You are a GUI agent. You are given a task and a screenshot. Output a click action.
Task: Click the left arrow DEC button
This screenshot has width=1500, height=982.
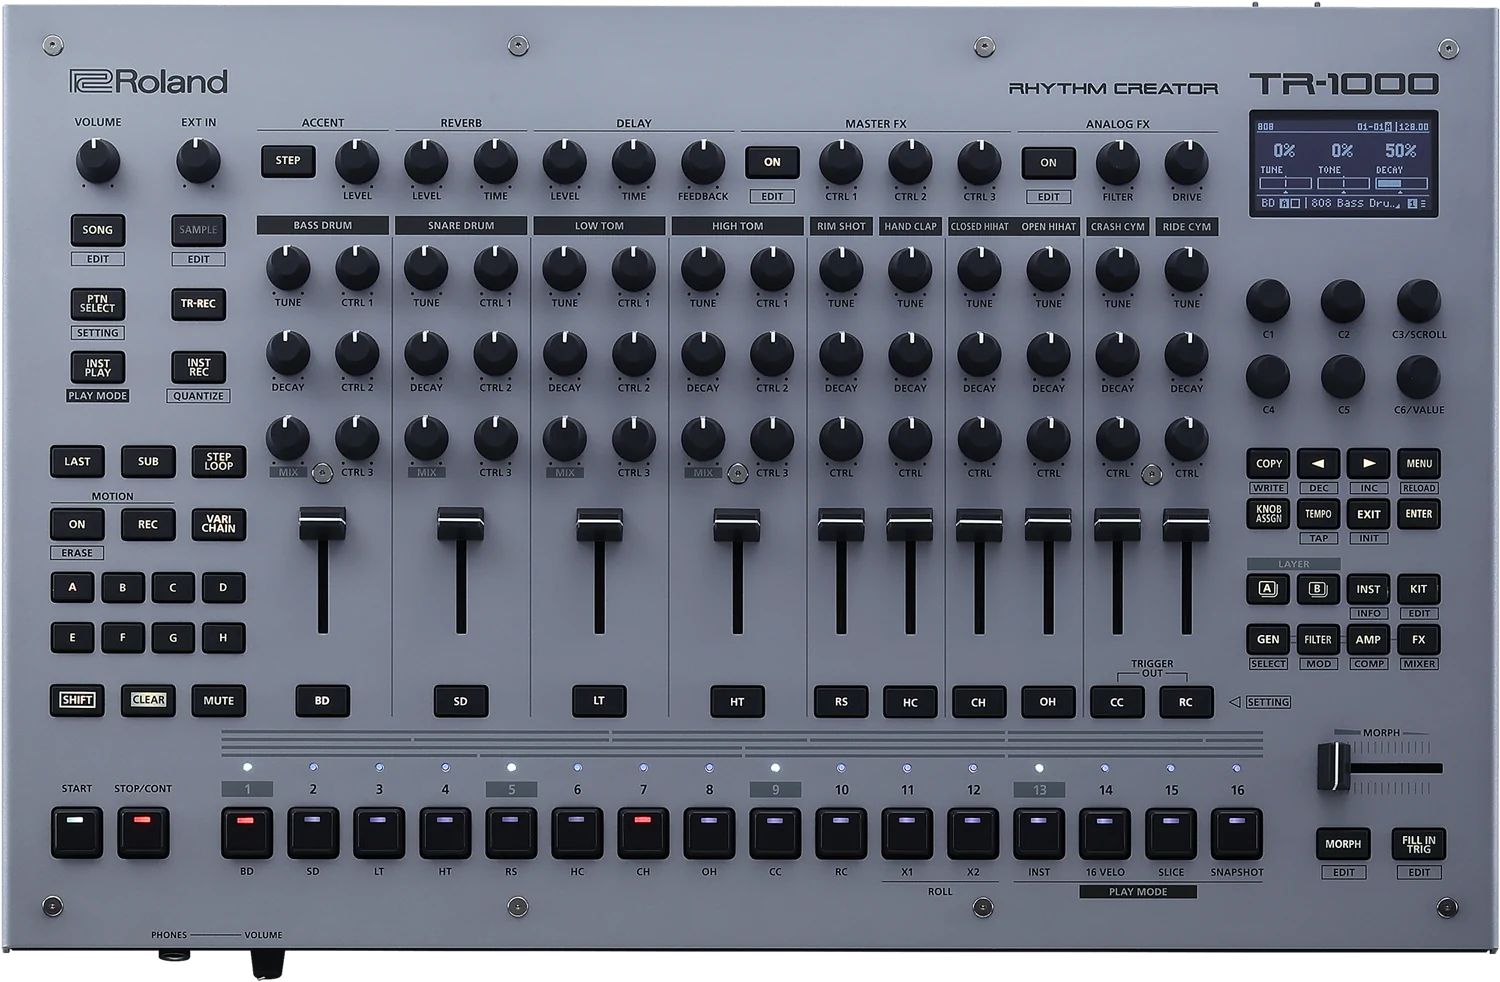tap(1318, 463)
